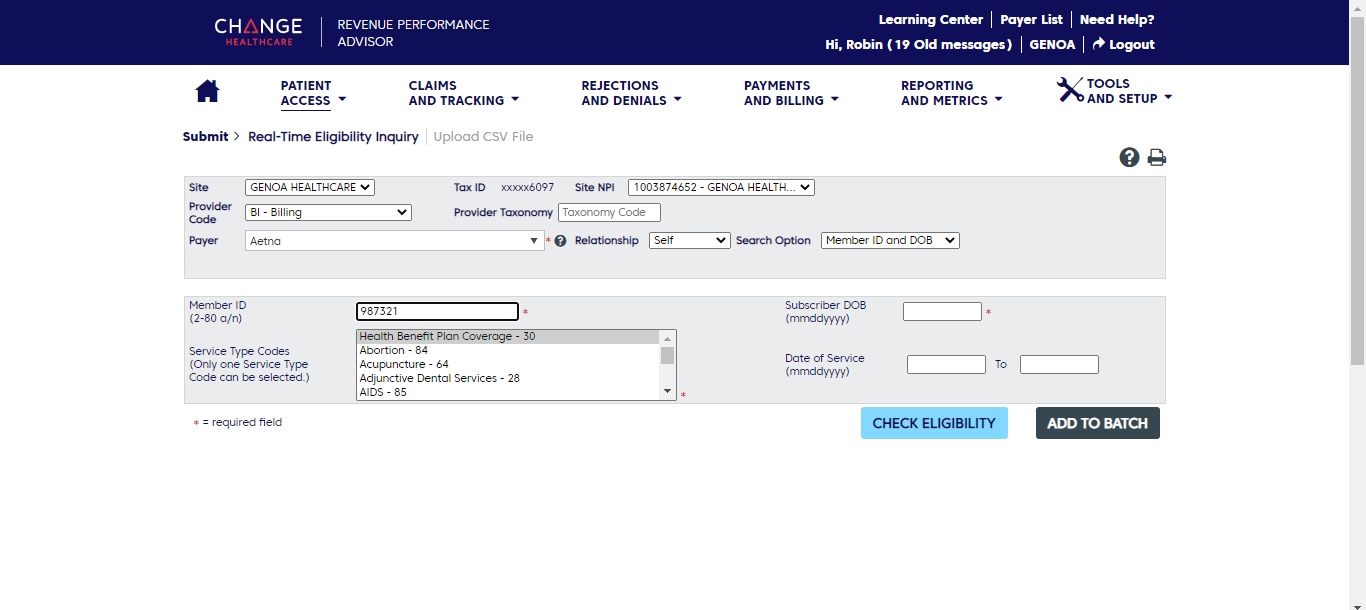
Task: Open the Patient Access menu
Action: coord(312,93)
